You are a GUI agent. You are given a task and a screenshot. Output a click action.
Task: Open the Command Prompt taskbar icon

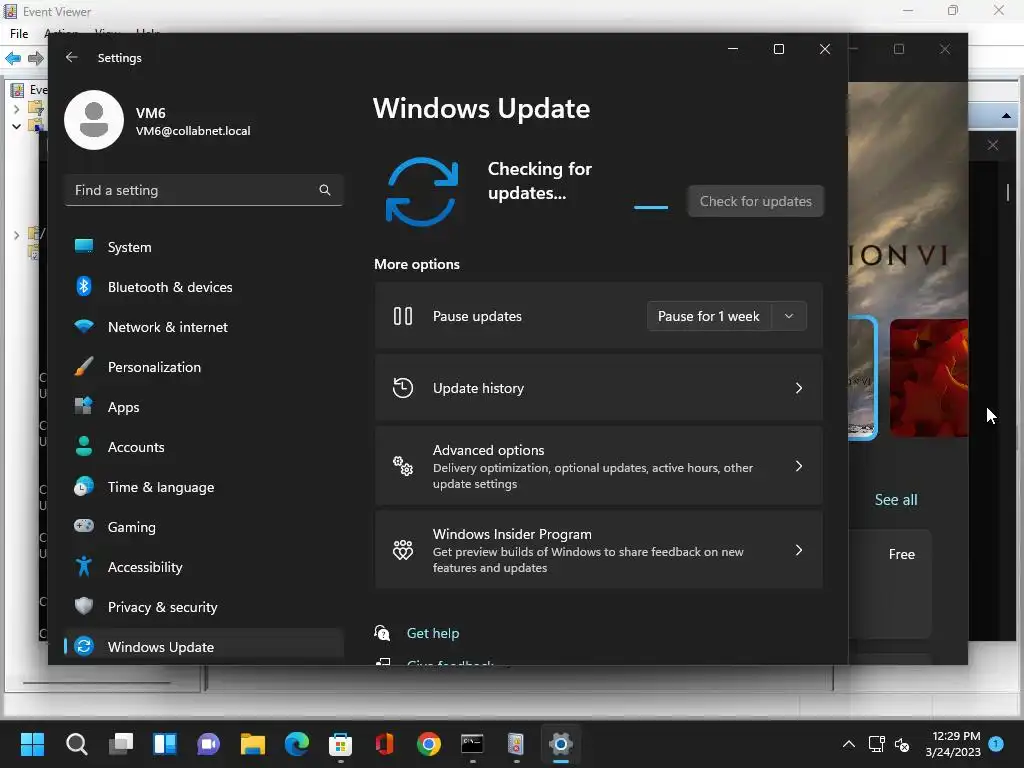pyautogui.click(x=473, y=744)
